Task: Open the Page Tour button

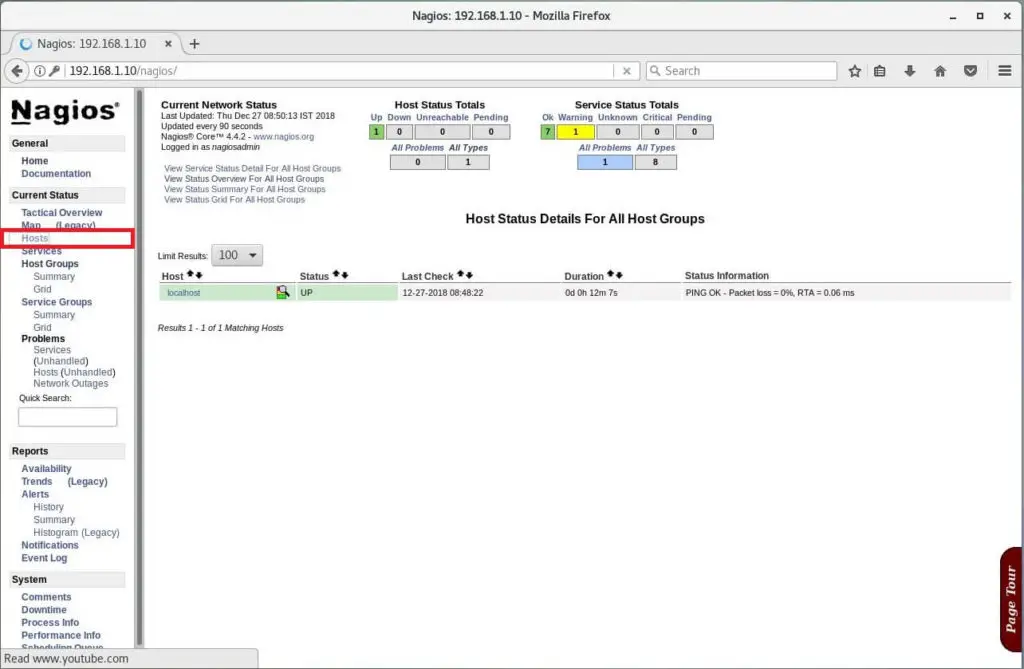Action: click(x=1011, y=599)
